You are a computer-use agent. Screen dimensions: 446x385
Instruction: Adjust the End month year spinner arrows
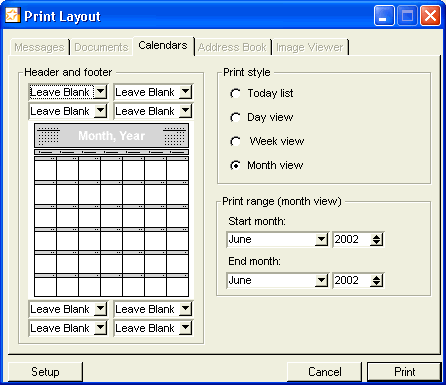[376, 280]
